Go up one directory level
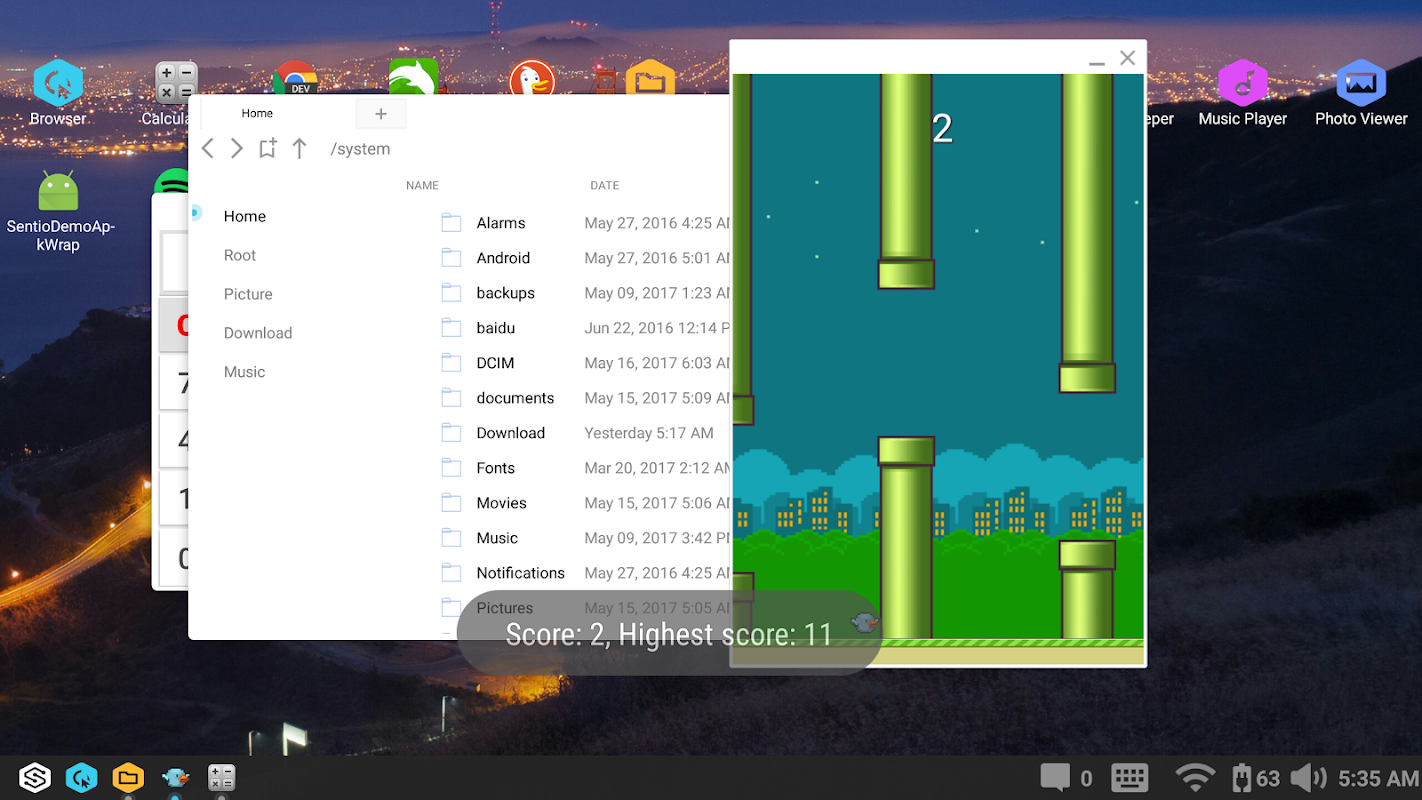The height and width of the screenshot is (800, 1422). pyautogui.click(x=299, y=149)
